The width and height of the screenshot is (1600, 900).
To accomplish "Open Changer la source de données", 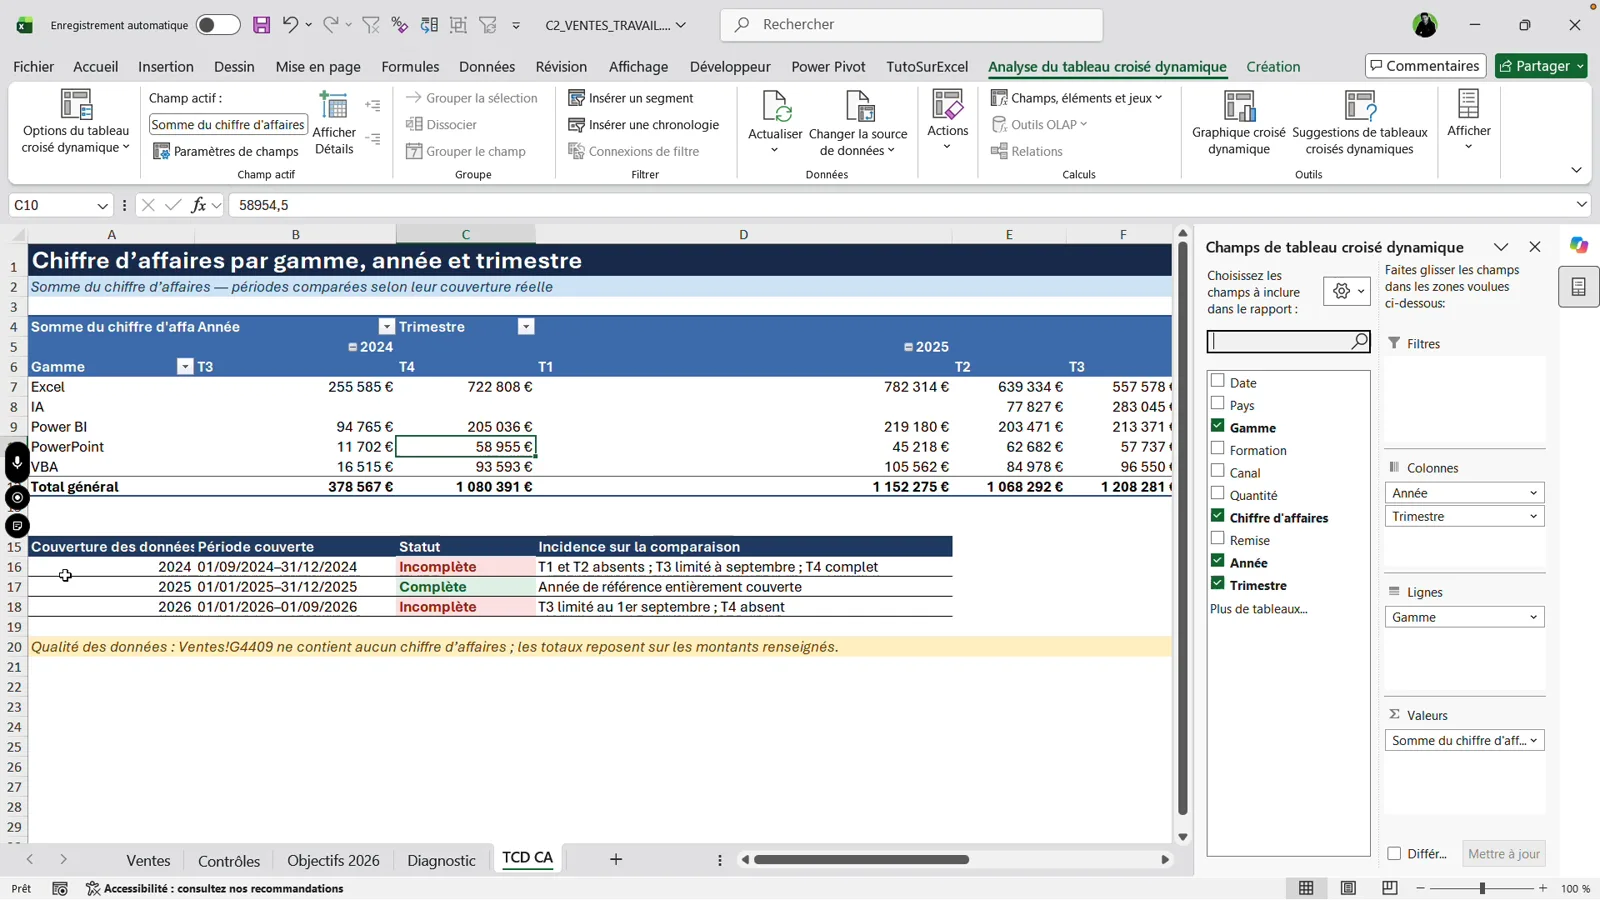I will point(858,122).
